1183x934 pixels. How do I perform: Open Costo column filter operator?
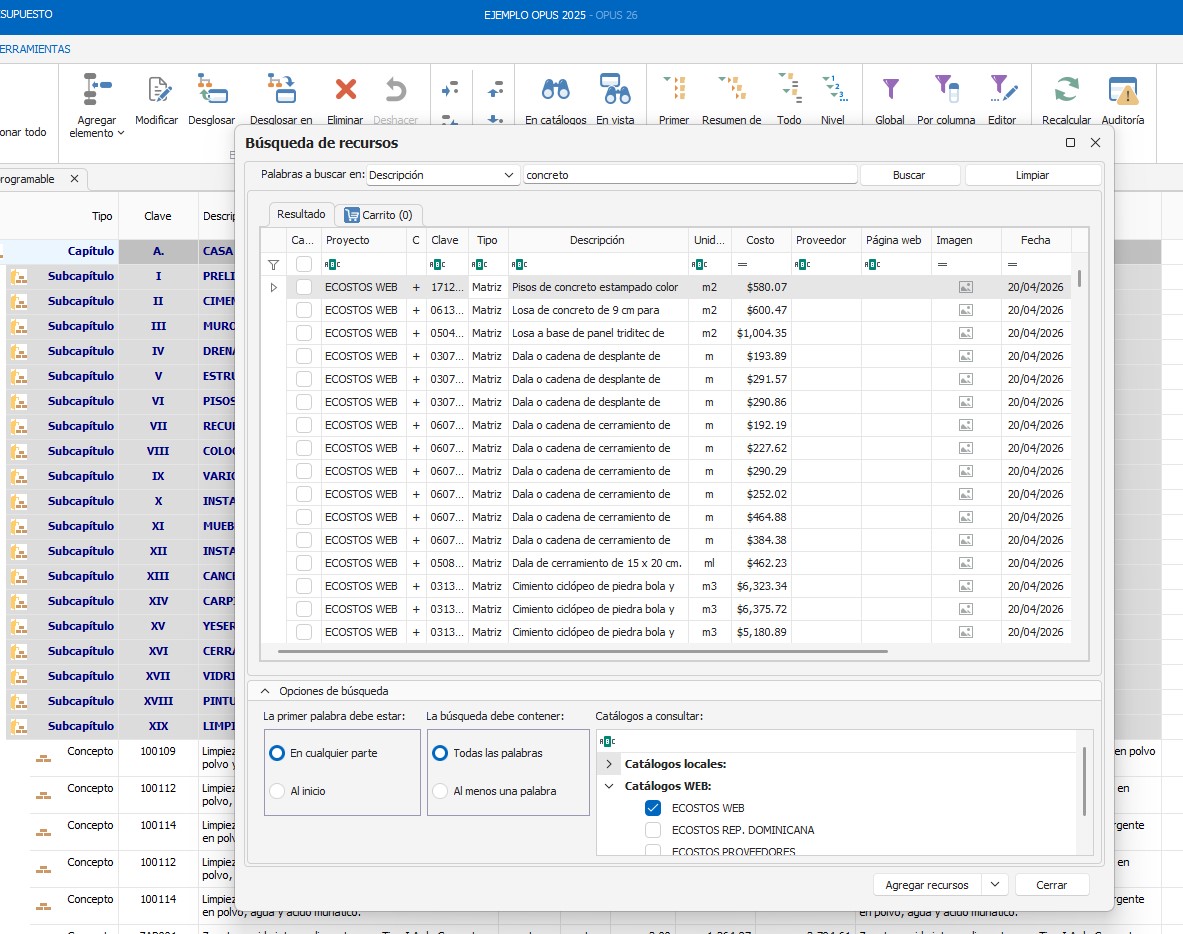[742, 265]
